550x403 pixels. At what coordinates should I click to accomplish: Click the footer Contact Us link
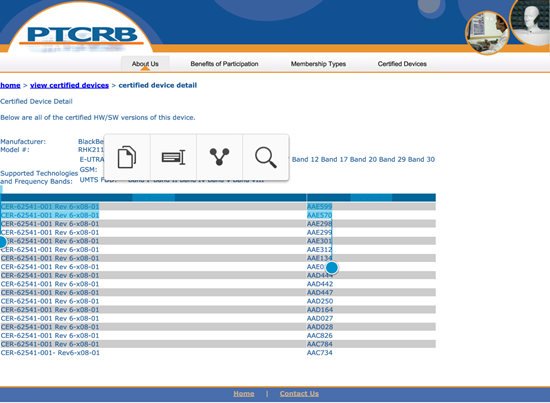(299, 394)
